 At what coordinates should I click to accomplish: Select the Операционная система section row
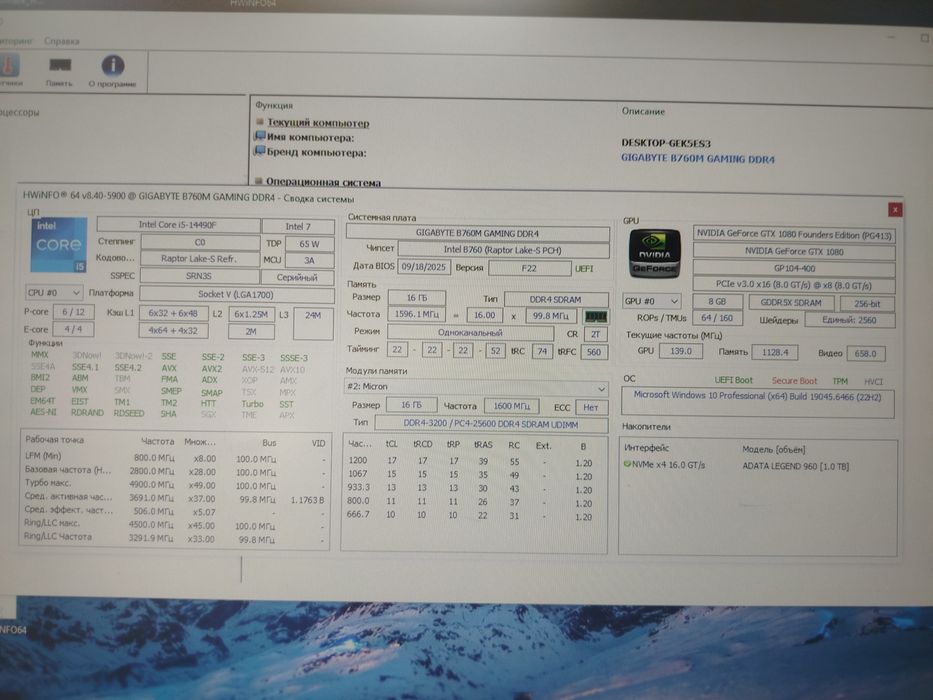click(x=323, y=182)
